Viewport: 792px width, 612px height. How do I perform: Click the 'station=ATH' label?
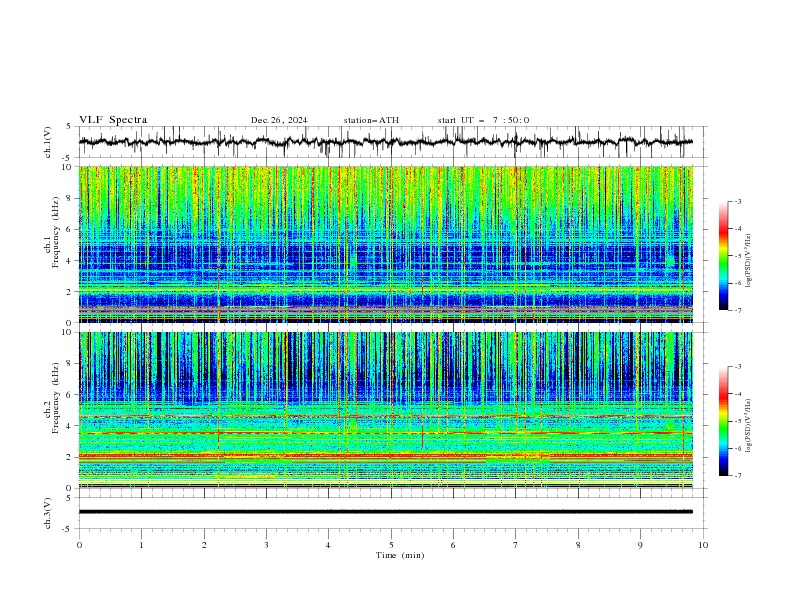tap(371, 120)
